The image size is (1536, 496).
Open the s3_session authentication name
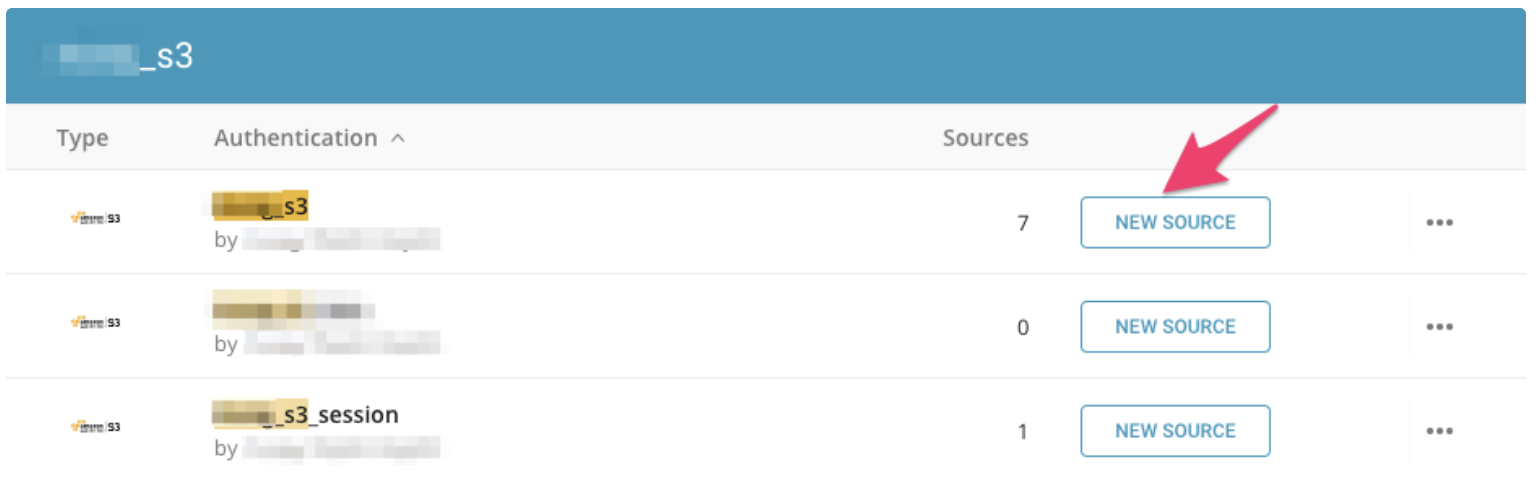(308, 413)
